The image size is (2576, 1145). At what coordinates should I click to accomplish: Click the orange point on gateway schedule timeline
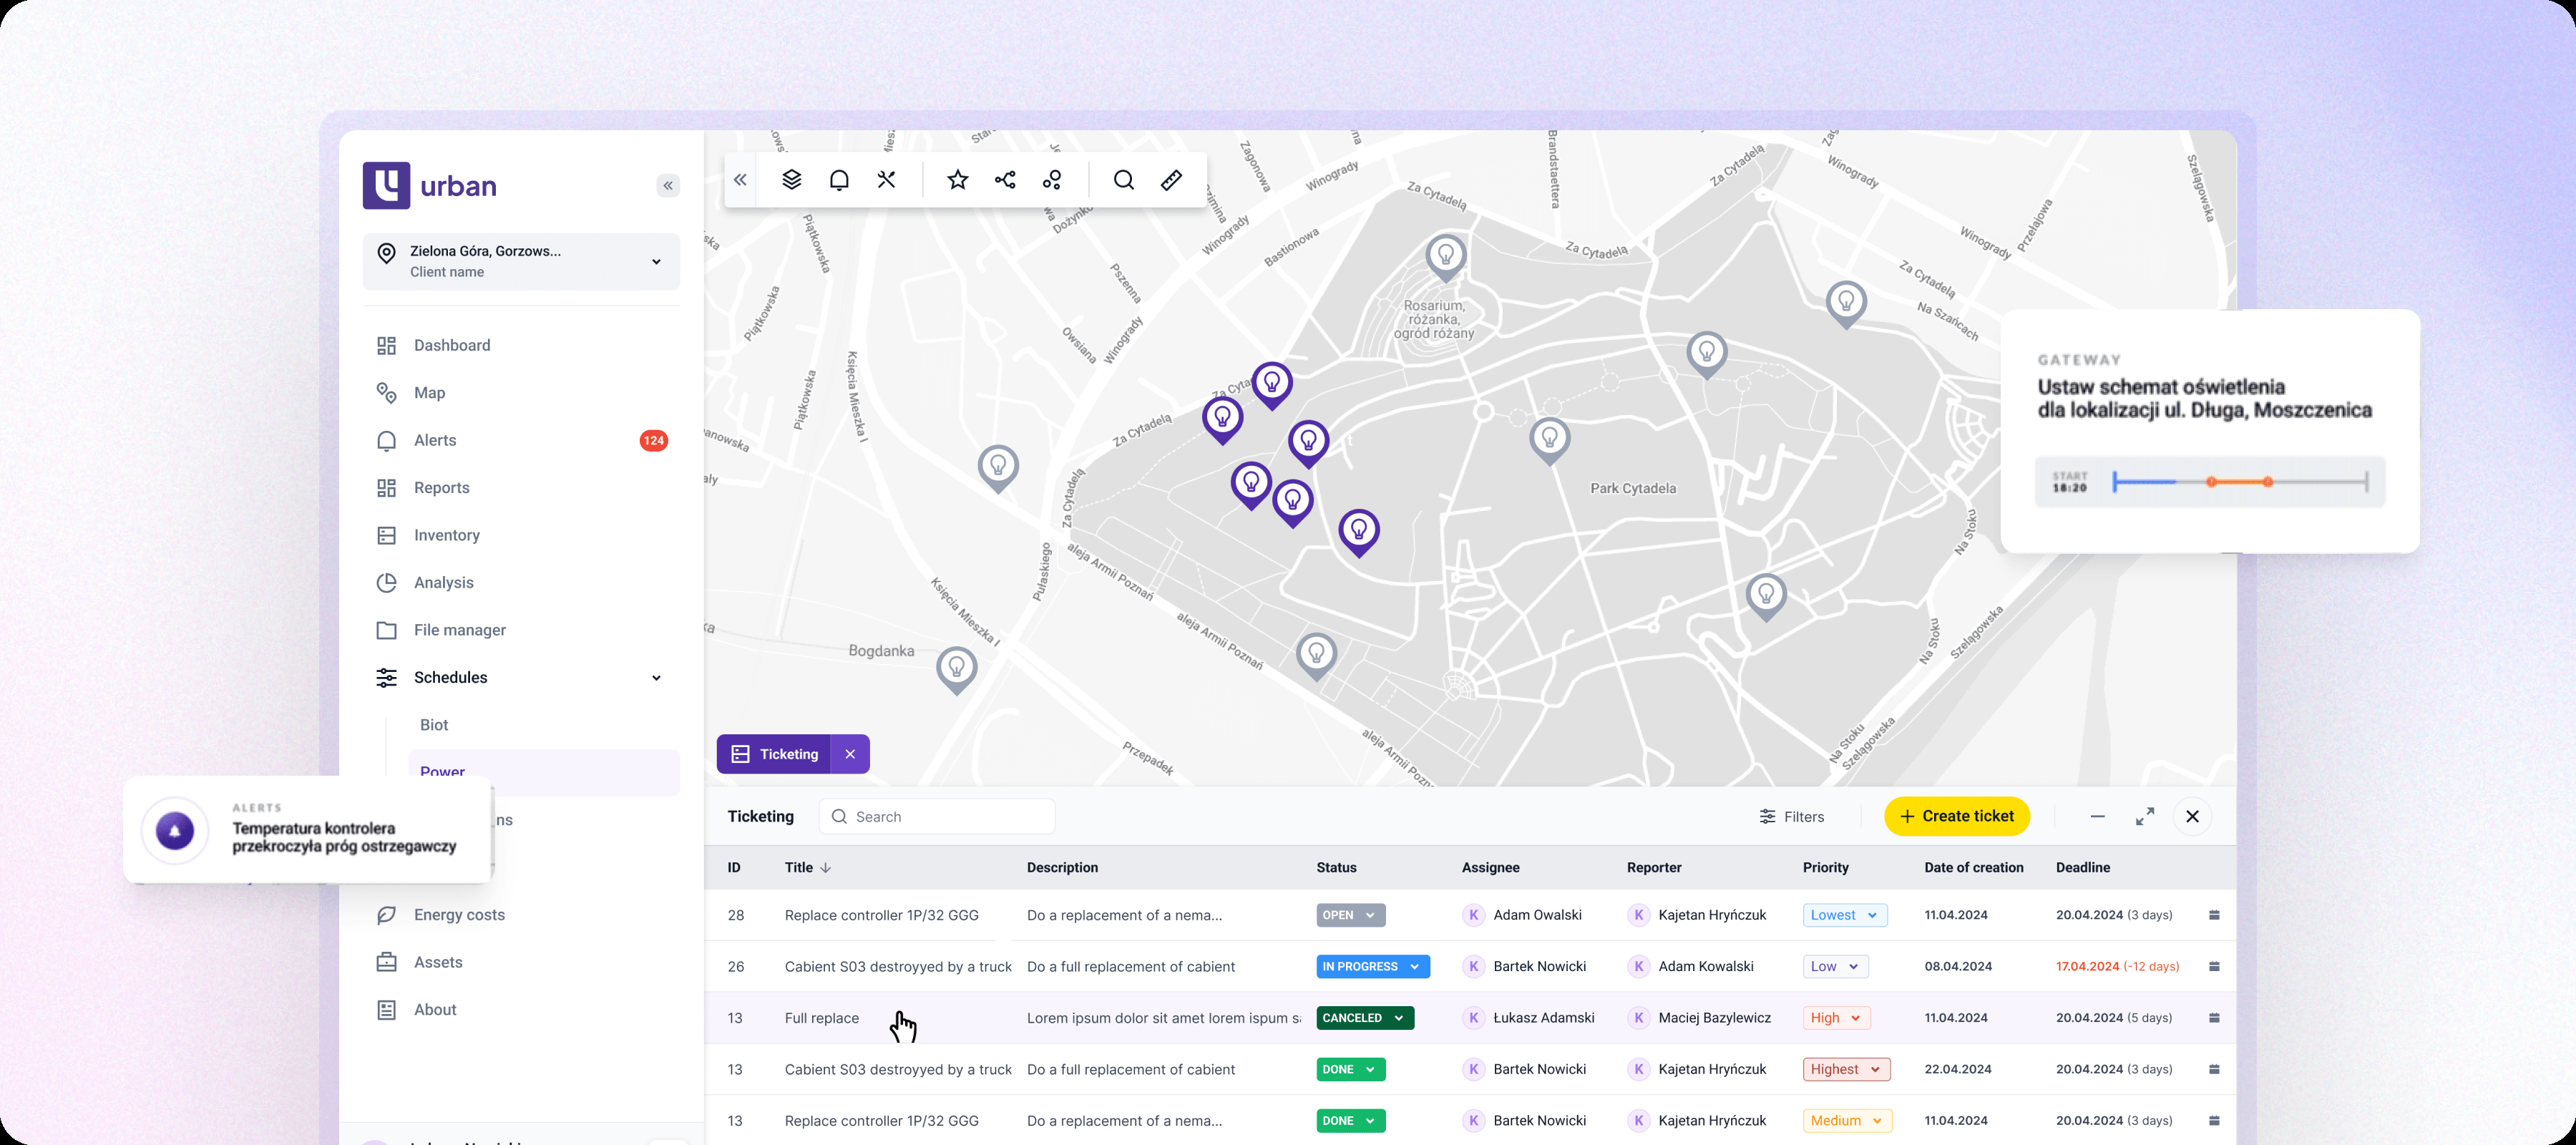pyautogui.click(x=2211, y=482)
